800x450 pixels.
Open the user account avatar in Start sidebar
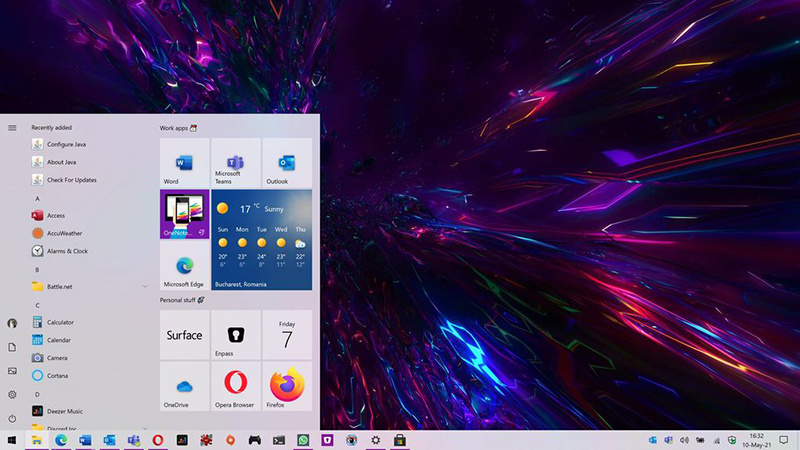(x=12, y=323)
